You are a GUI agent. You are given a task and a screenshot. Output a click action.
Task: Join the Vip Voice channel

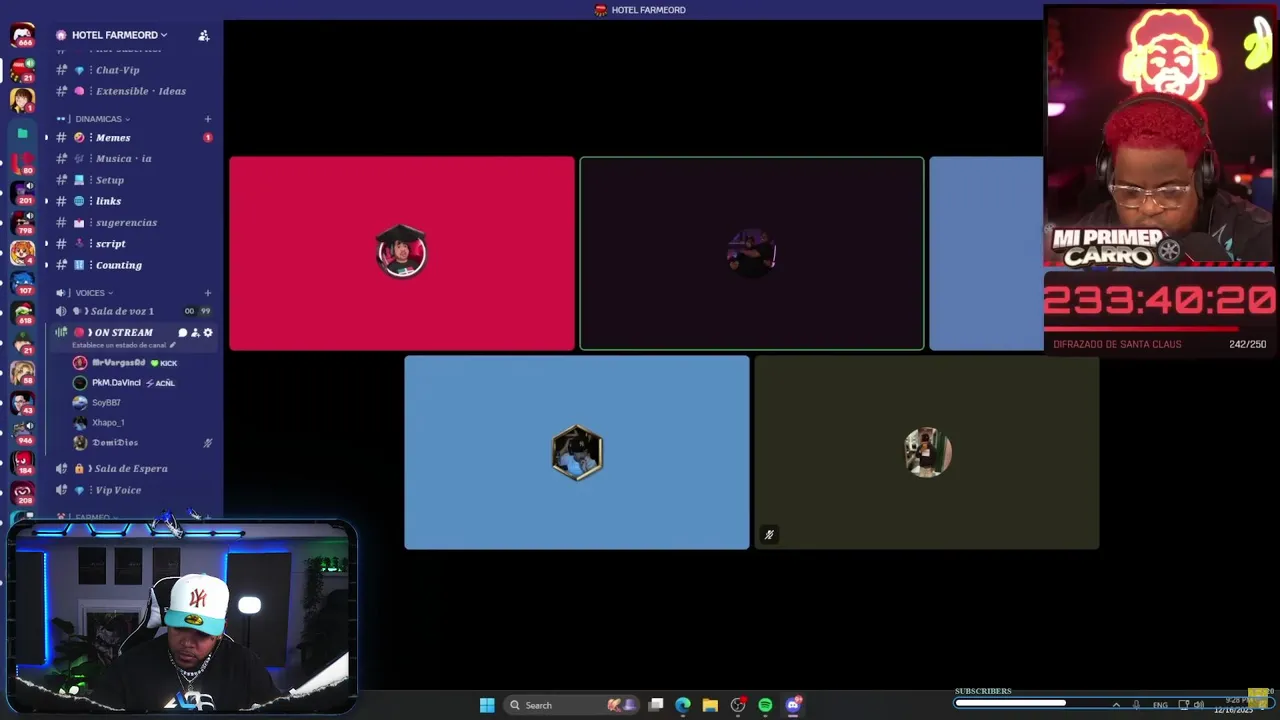(118, 490)
